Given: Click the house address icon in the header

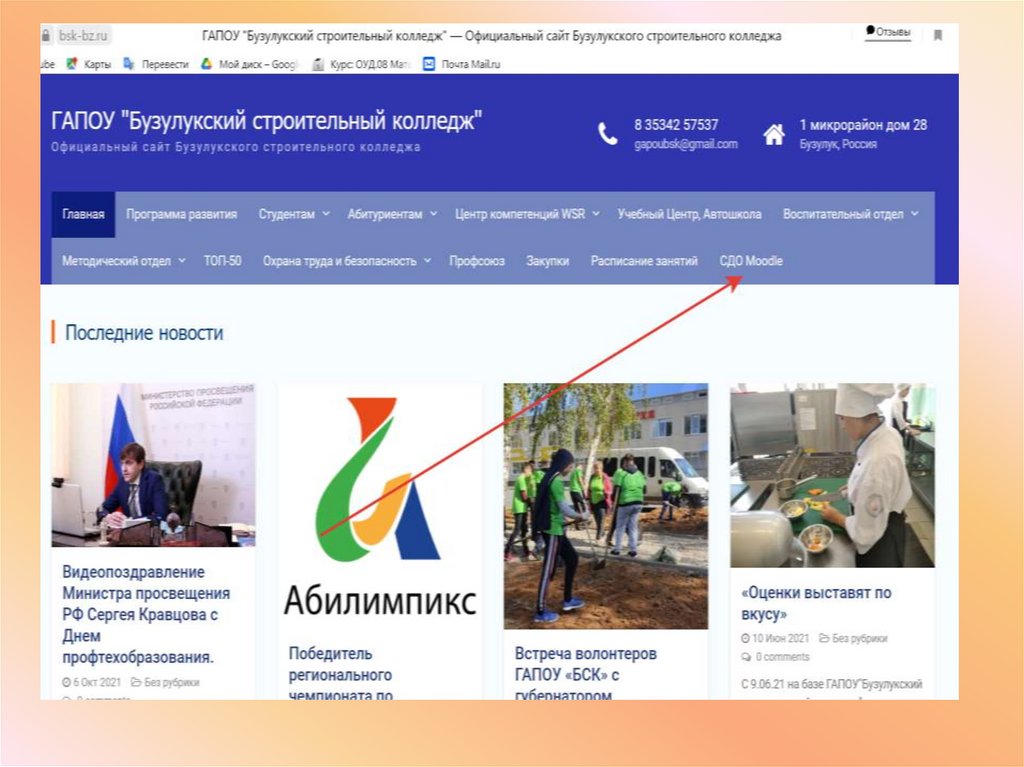Looking at the screenshot, I should [x=774, y=134].
